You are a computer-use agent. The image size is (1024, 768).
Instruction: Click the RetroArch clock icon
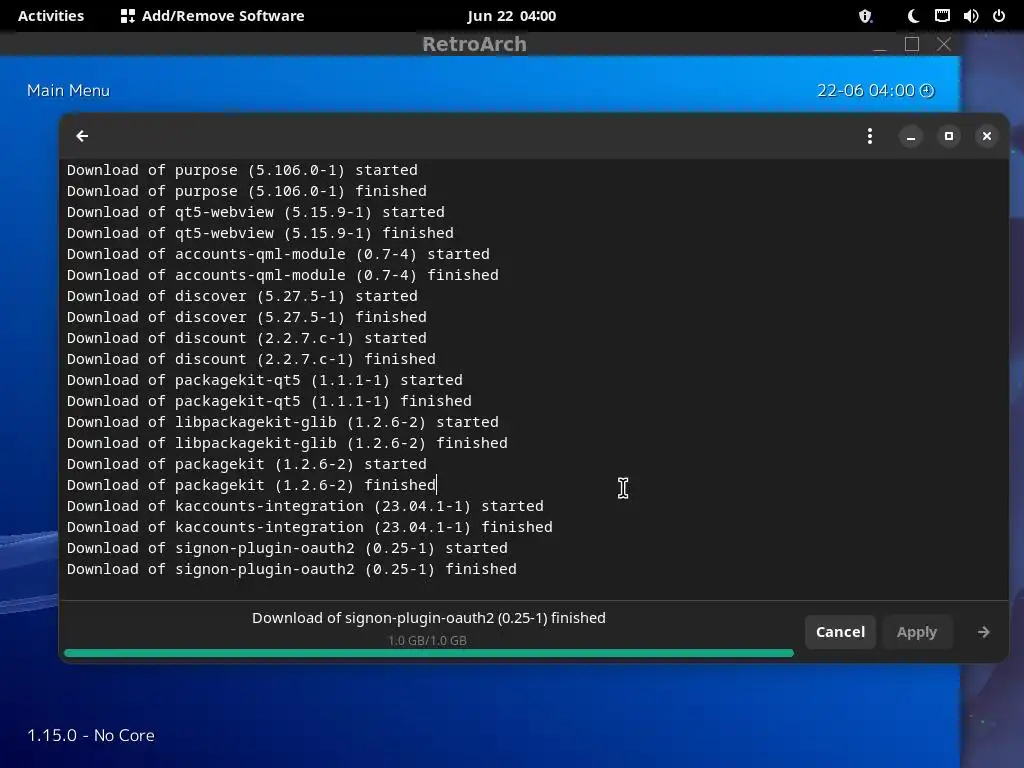point(927,91)
